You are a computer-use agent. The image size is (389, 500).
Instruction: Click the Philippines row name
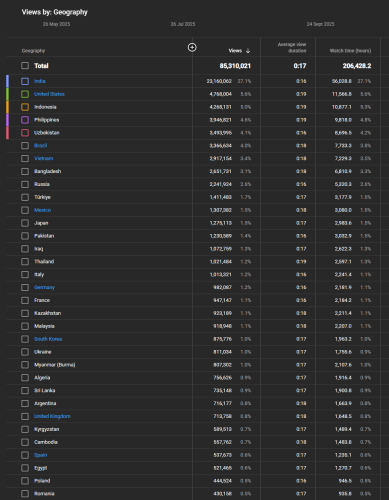(x=47, y=120)
